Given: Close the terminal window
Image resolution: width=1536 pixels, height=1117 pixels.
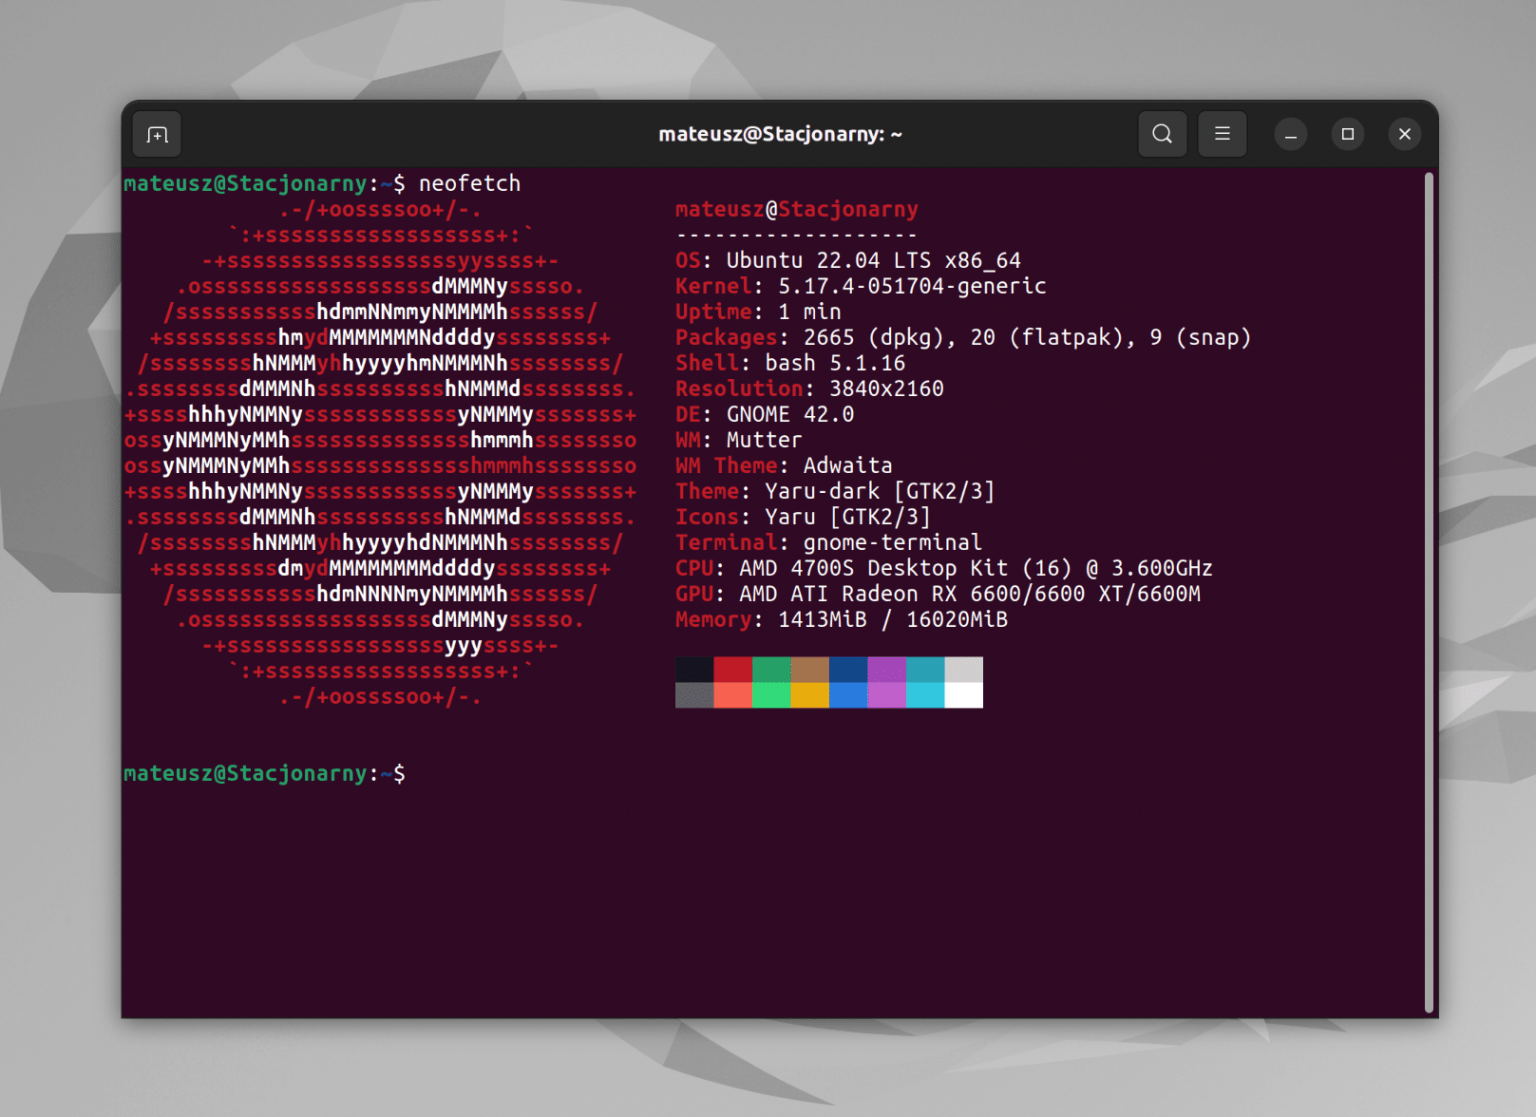Looking at the screenshot, I should click(1404, 133).
